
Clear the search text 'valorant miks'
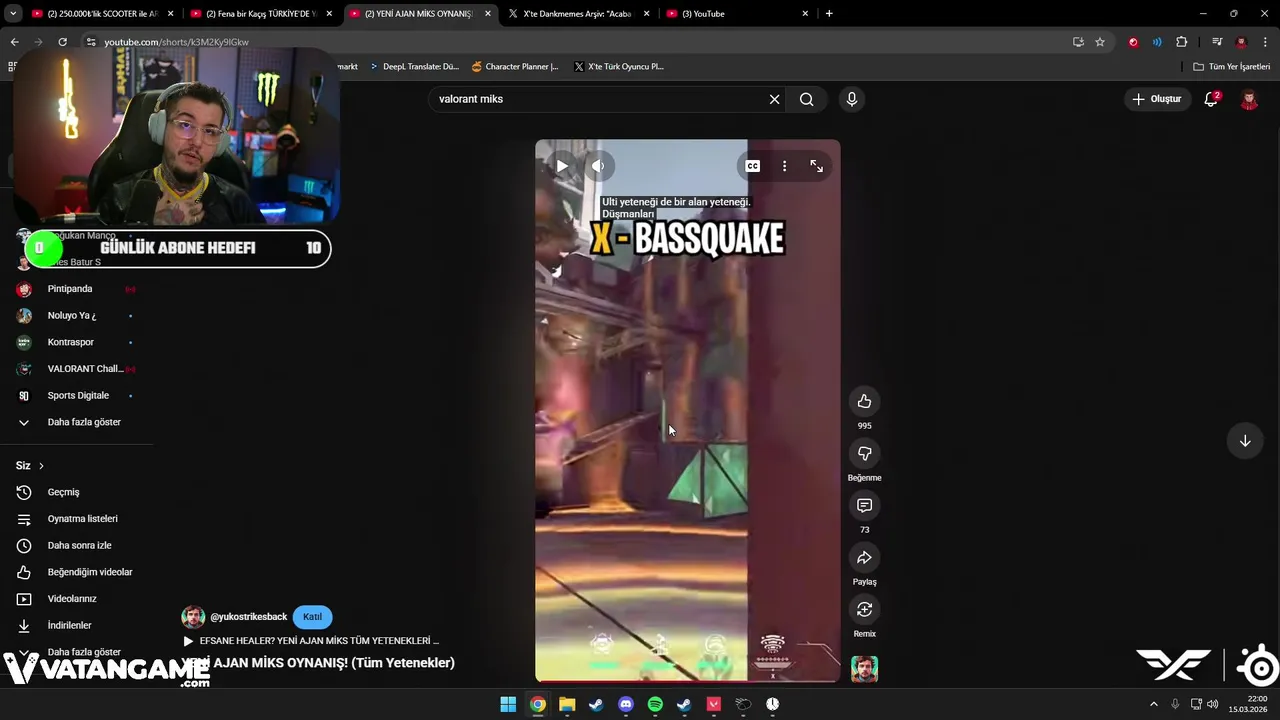774,99
